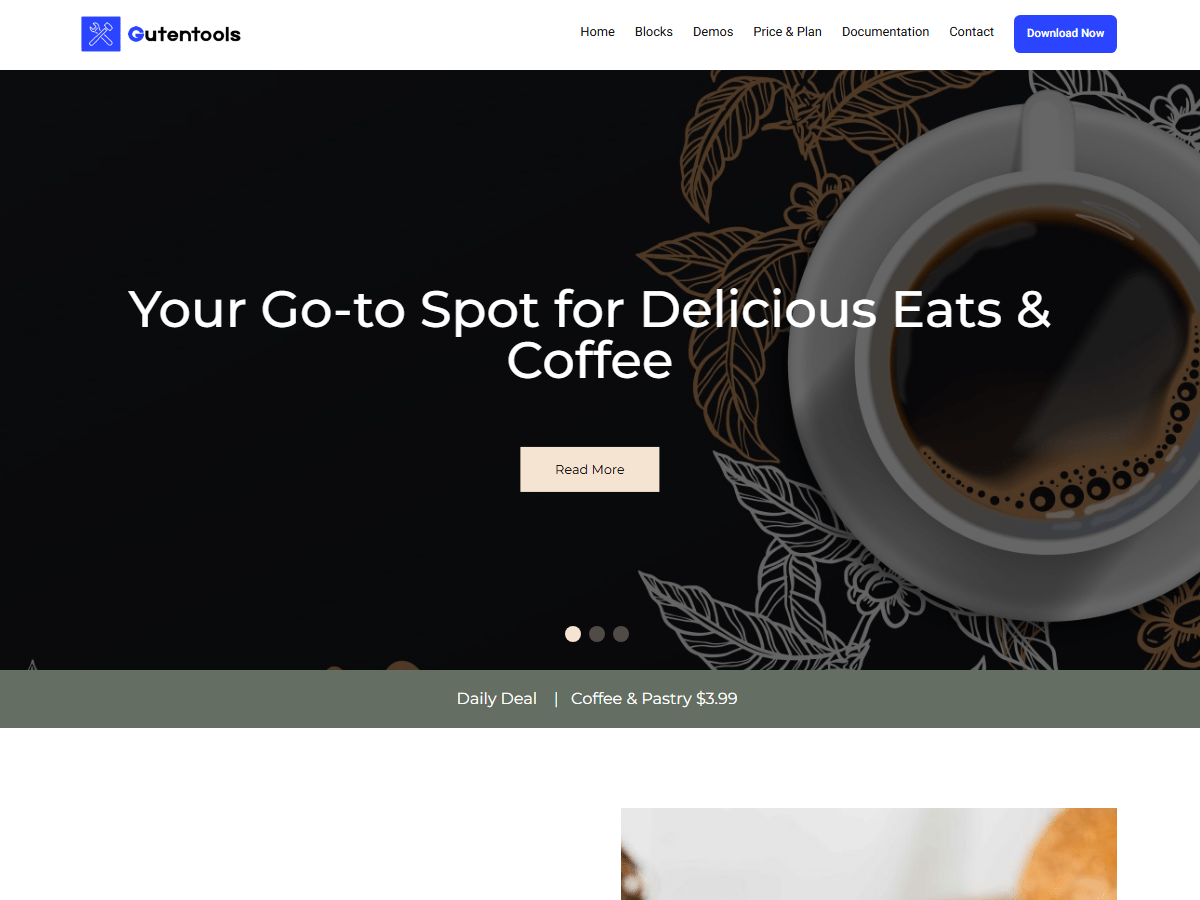Click the Gutentools wrench logo icon
The image size is (1200, 900).
pos(101,34)
